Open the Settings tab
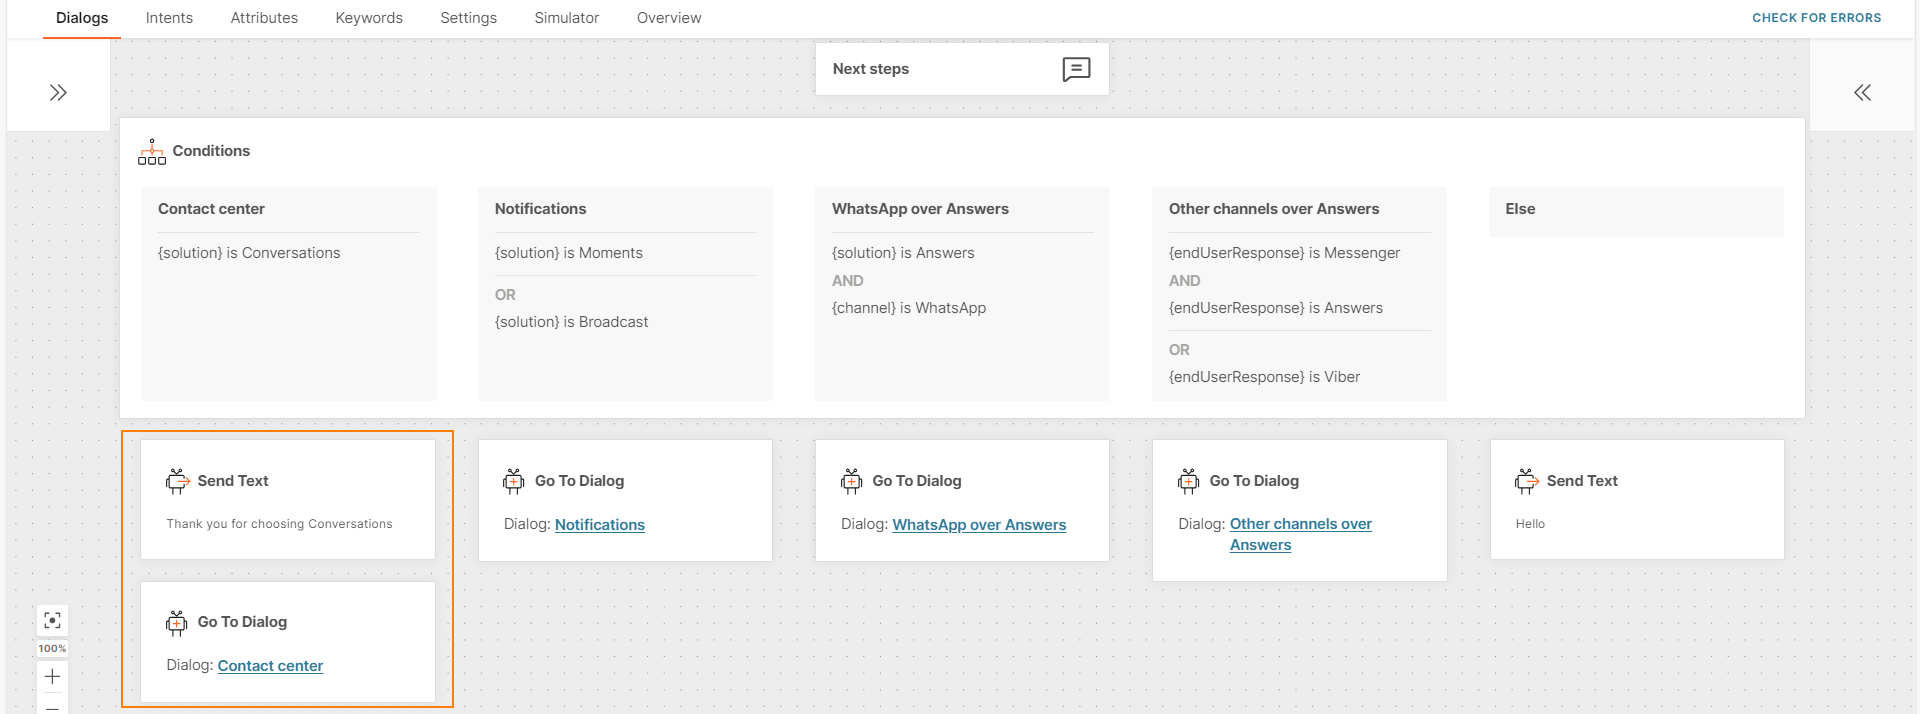This screenshot has width=1920, height=714. click(x=468, y=18)
